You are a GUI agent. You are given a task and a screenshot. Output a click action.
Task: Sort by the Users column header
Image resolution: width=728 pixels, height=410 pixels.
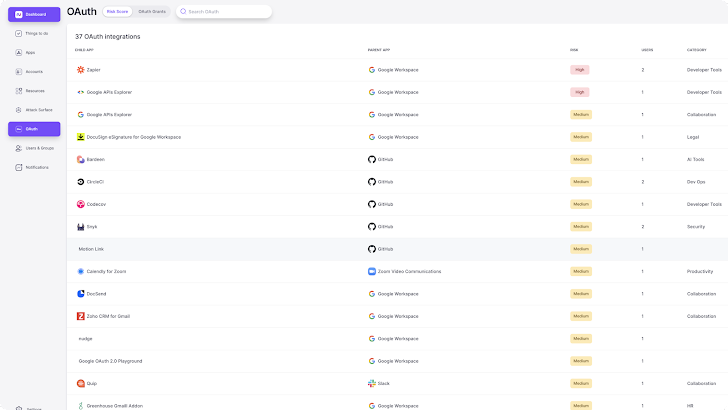647,48
